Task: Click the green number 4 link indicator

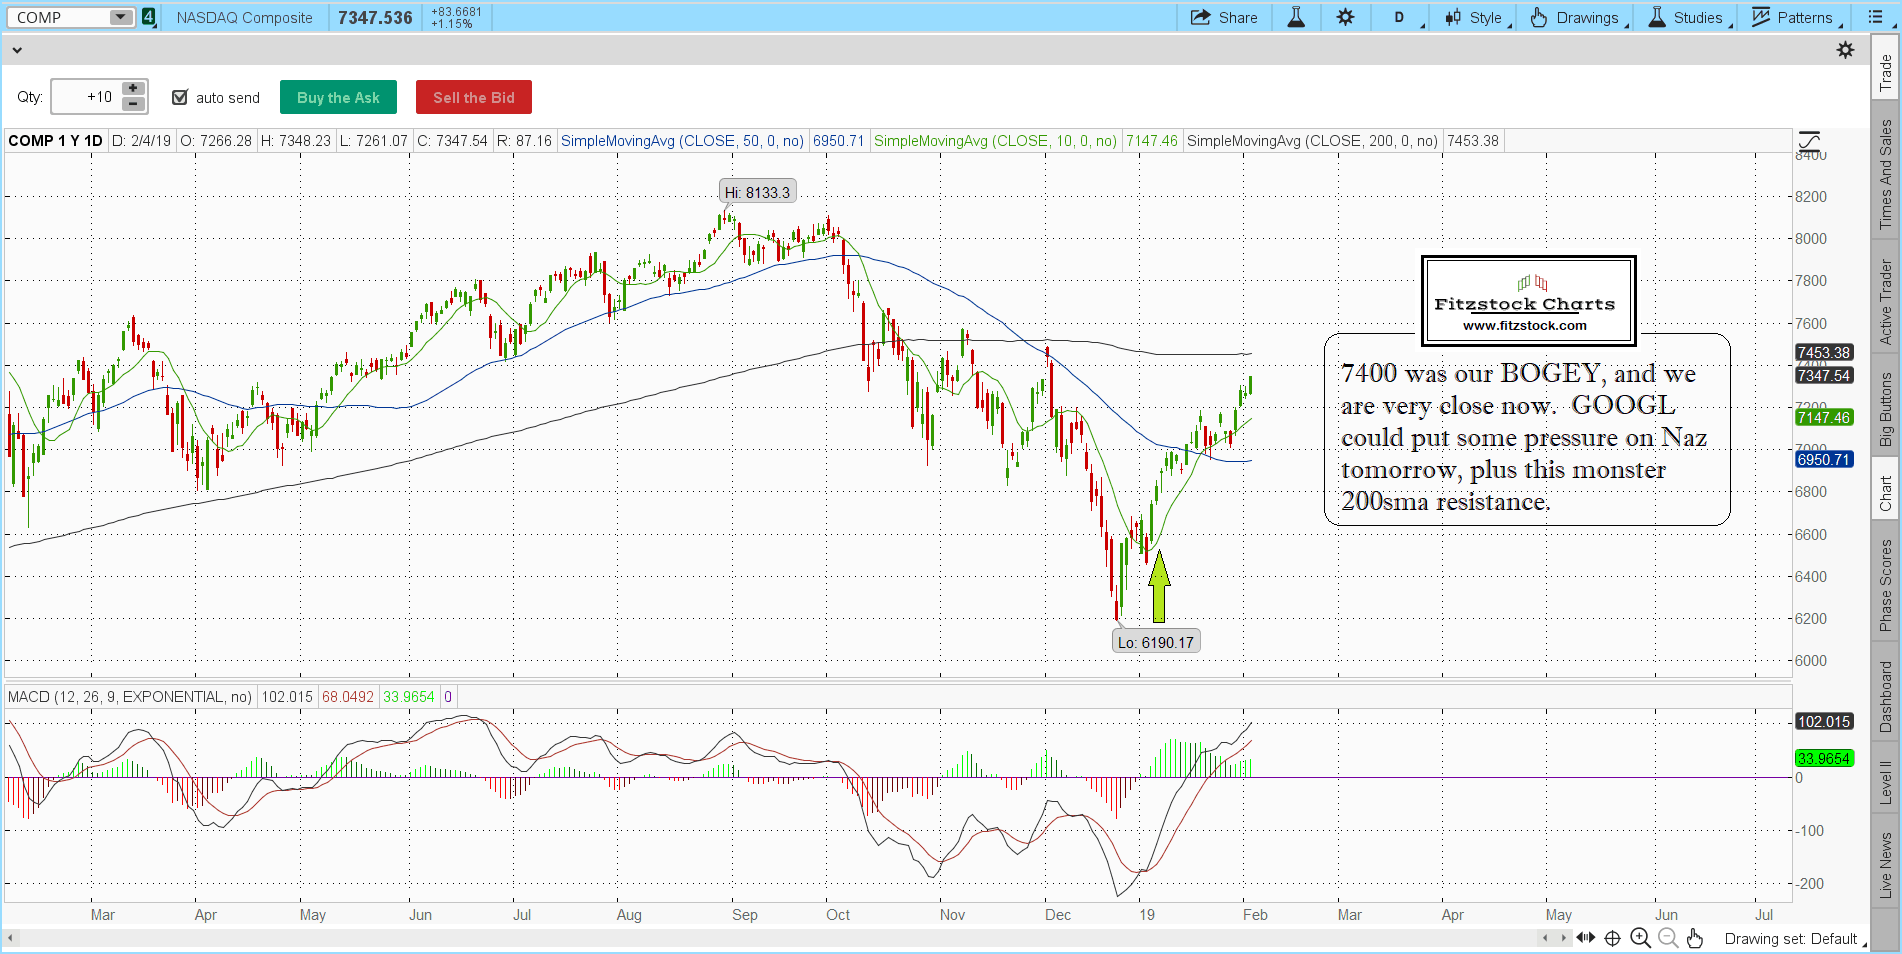Action: pos(149,18)
